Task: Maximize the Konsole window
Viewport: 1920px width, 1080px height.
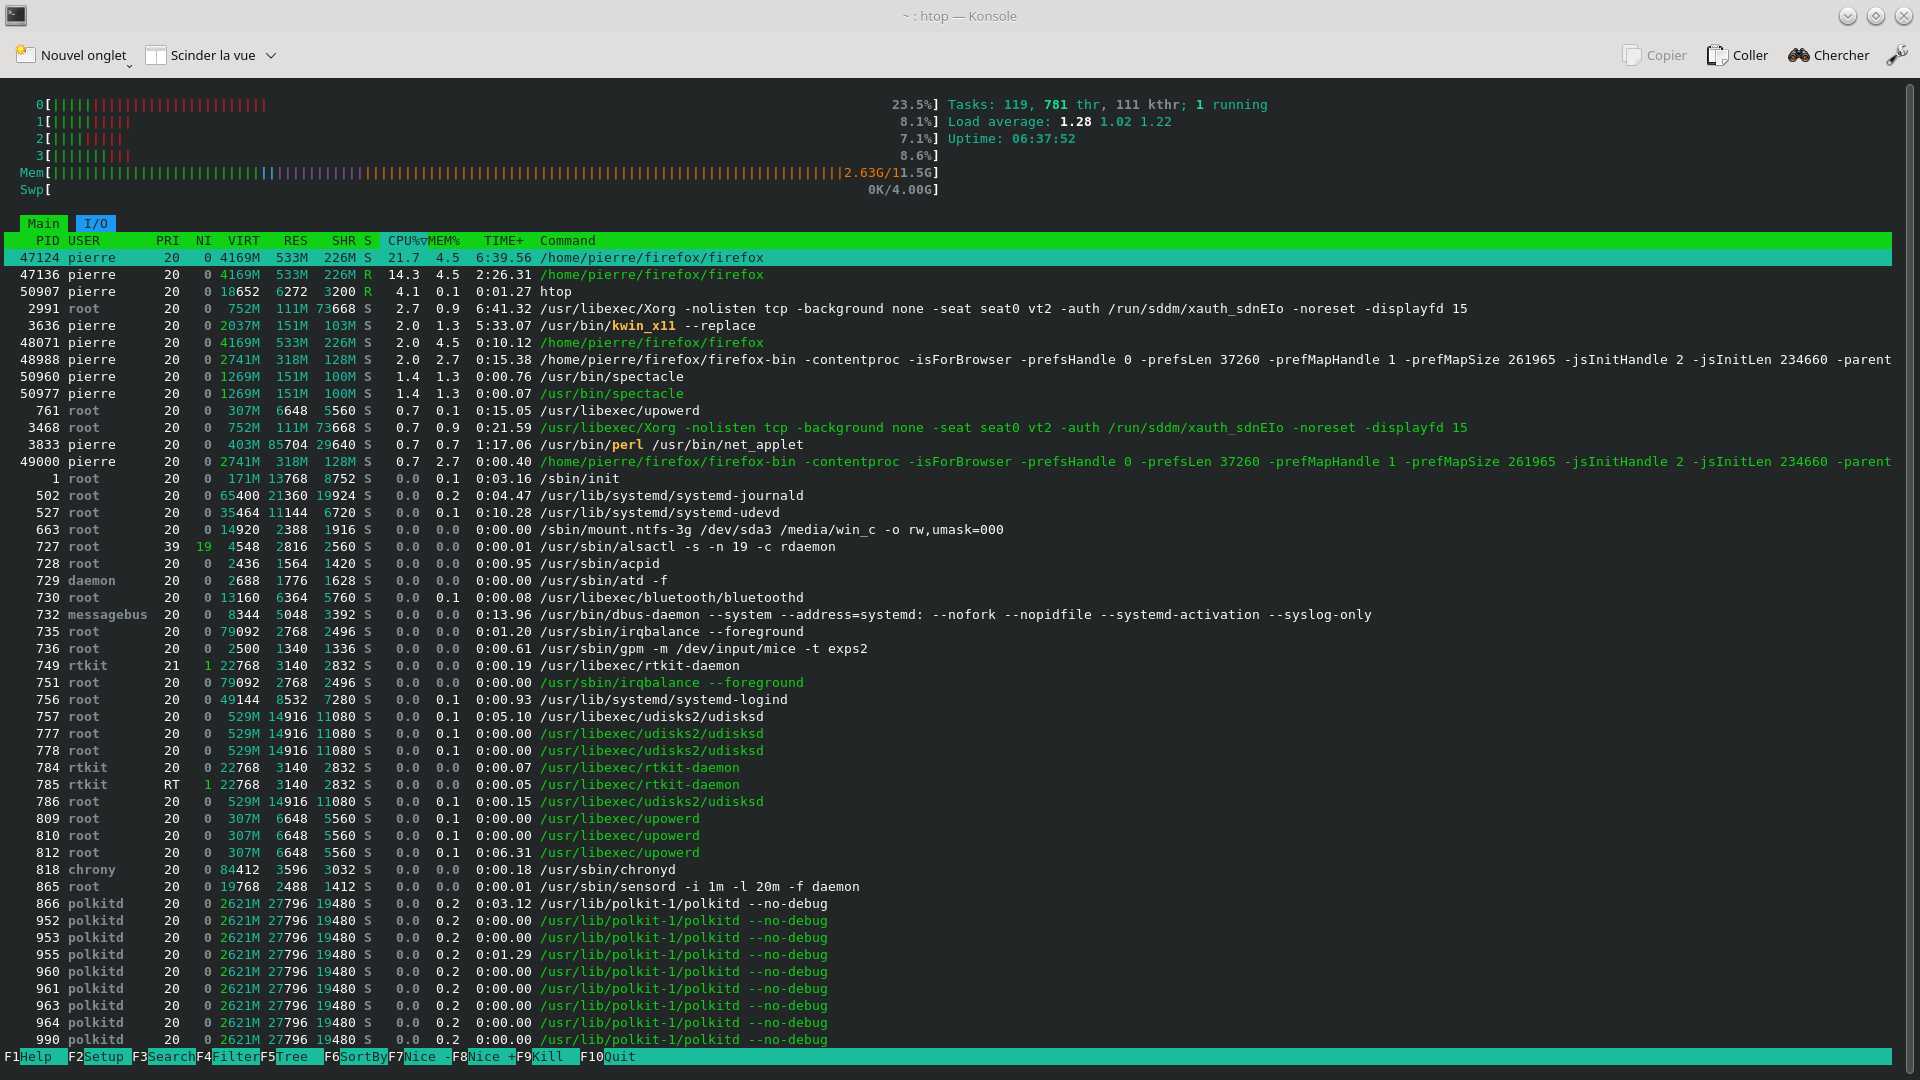Action: click(x=1876, y=16)
